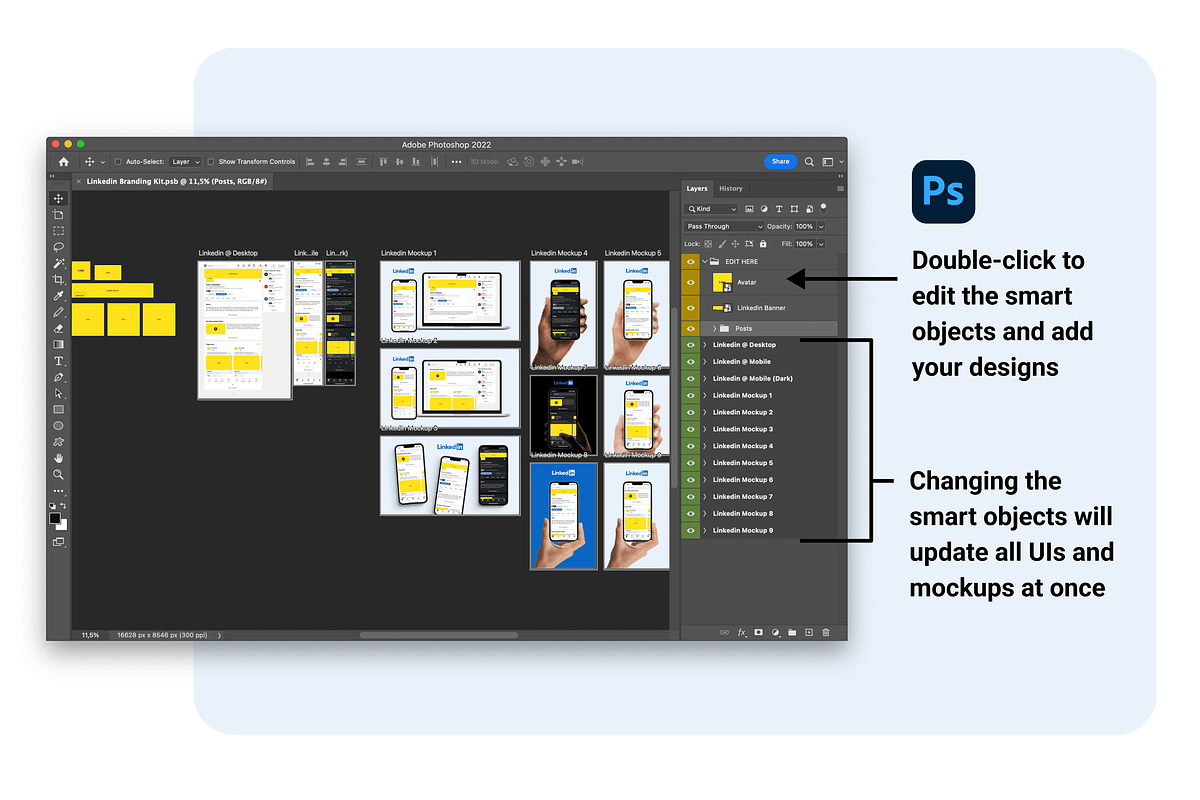Screen dimensions: 1200x800
Task: Create a new adjustment layer icon
Action: (775, 632)
